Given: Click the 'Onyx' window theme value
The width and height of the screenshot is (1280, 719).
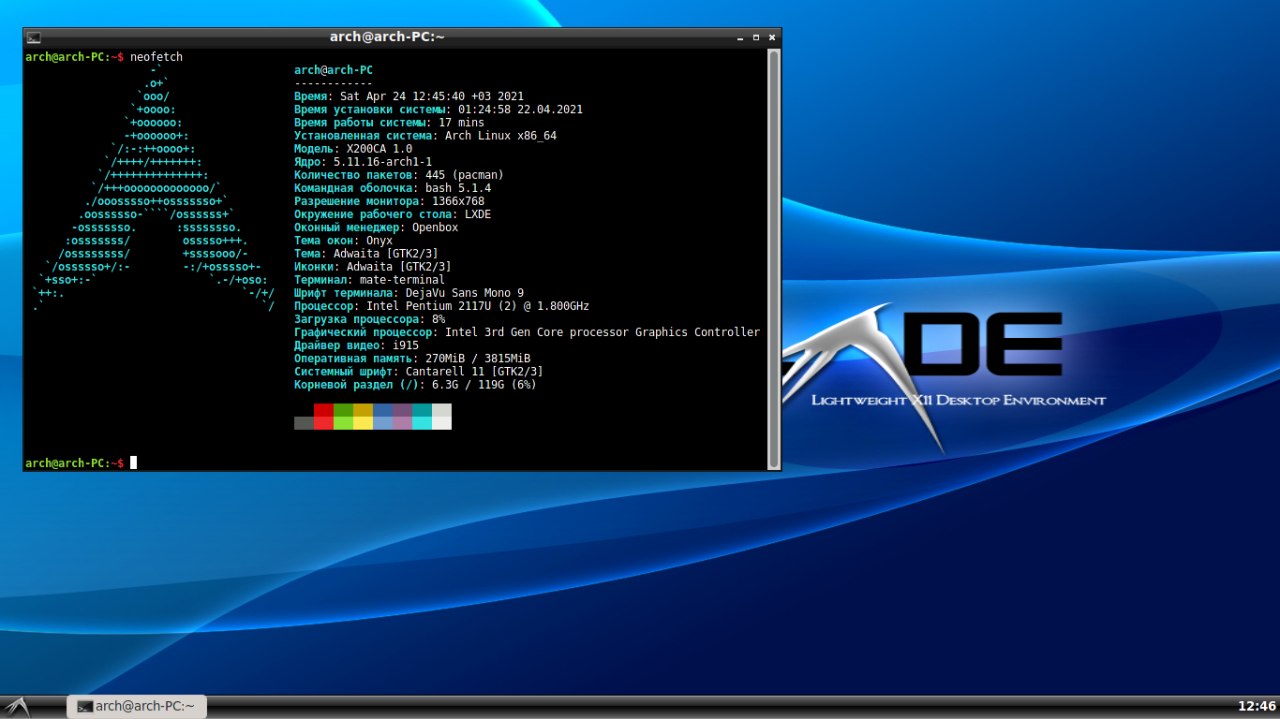Looking at the screenshot, I should point(379,240).
